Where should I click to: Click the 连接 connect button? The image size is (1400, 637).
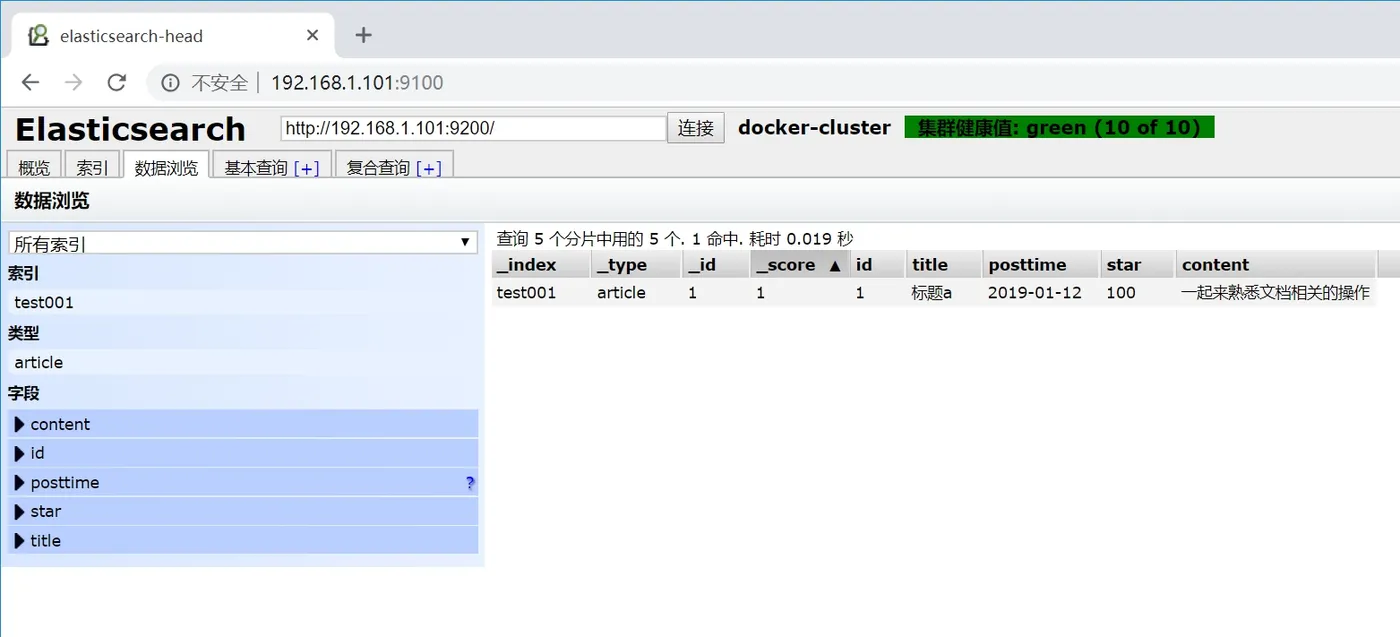point(696,128)
